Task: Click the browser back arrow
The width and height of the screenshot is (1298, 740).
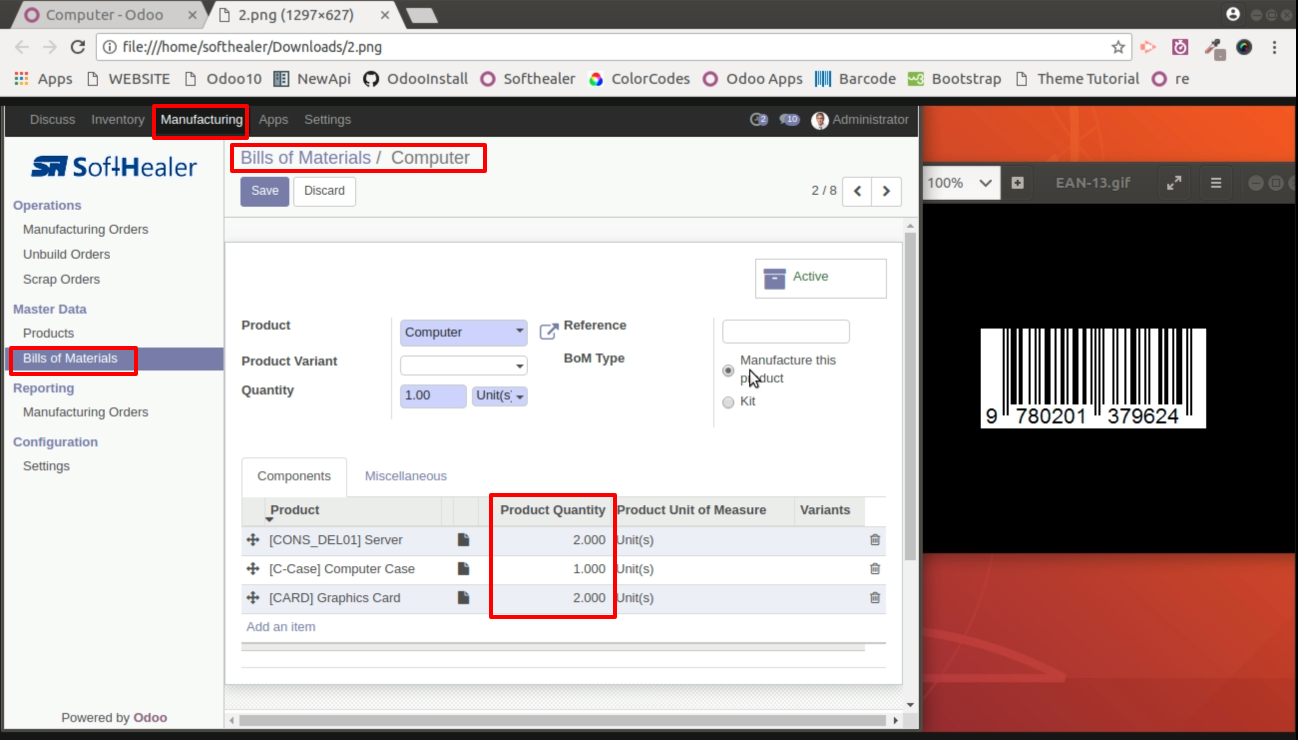Action: pos(22,47)
